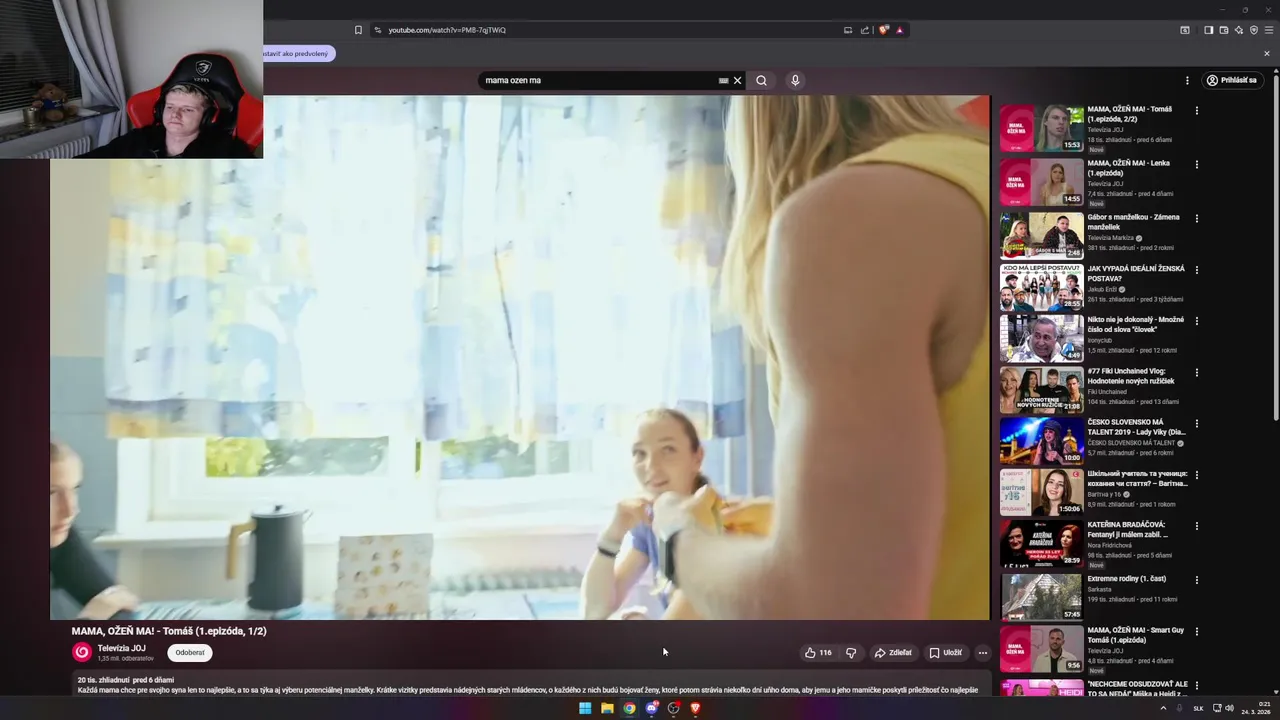This screenshot has height=720, width=1280.
Task: Open File Explorer from taskbar
Action: coord(607,708)
